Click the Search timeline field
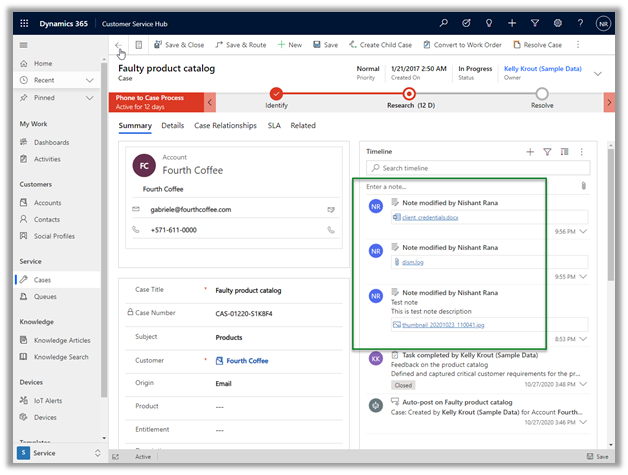 (x=478, y=168)
